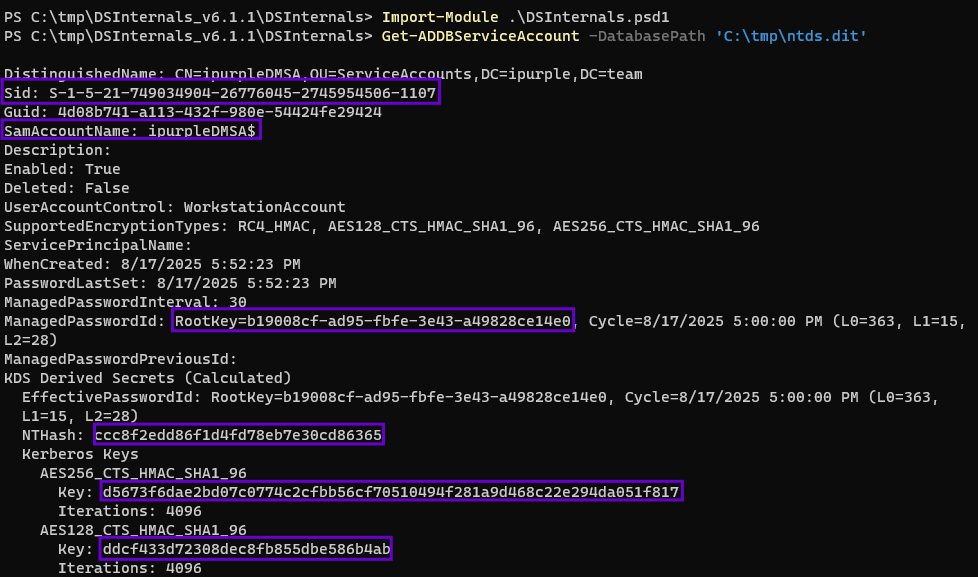Screen dimensions: 978x577
Task: Click the KDS Derived Secrets heading
Action: coord(147,378)
